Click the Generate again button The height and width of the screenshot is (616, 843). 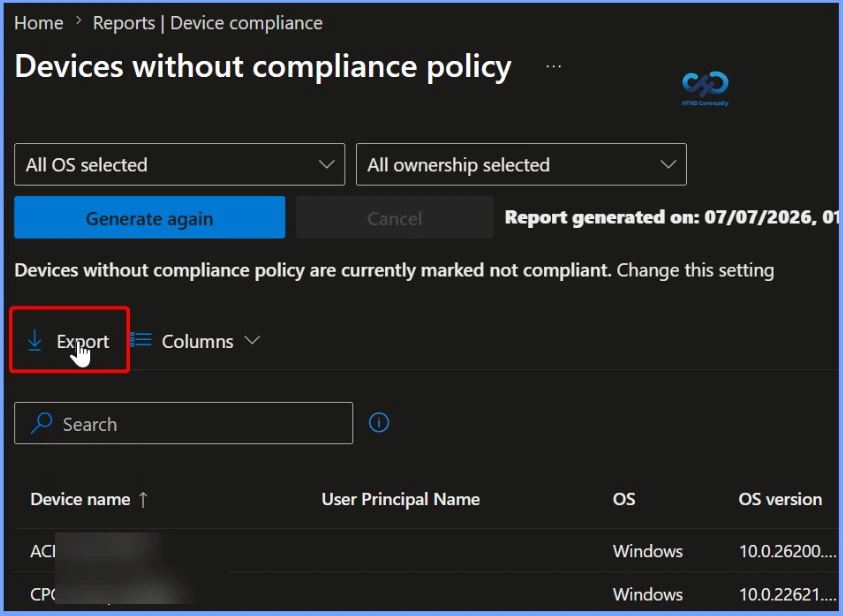click(149, 218)
